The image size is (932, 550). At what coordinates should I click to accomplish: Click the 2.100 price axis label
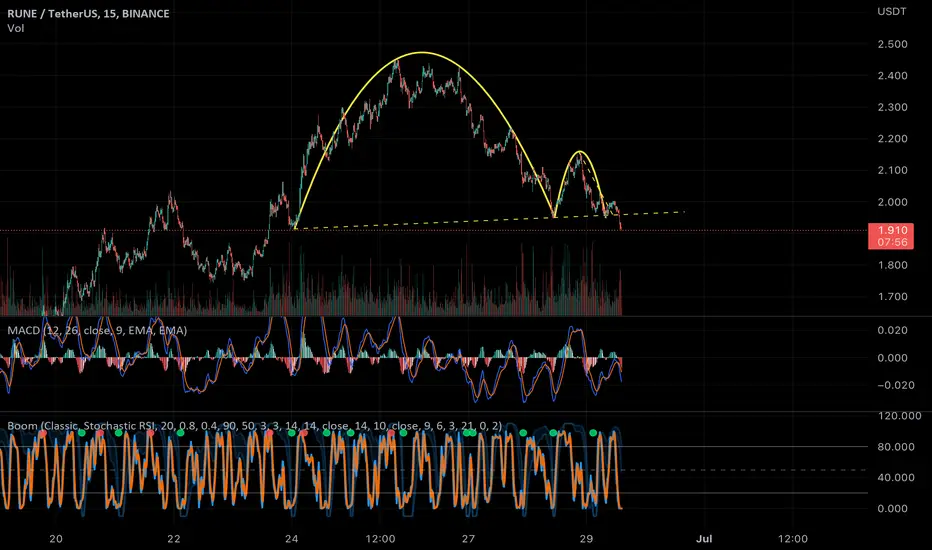point(892,170)
